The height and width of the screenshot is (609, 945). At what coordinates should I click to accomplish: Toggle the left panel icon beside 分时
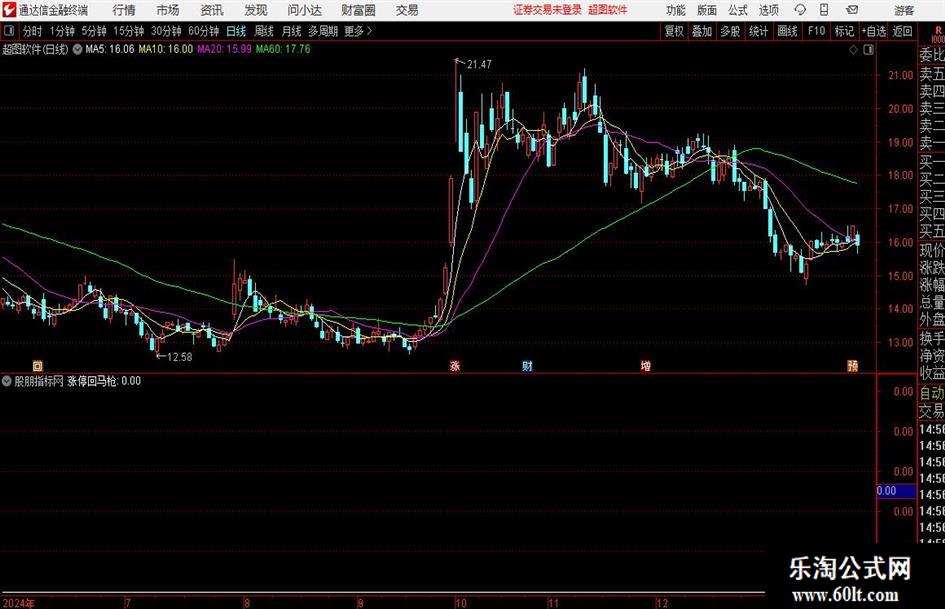tap(8, 31)
